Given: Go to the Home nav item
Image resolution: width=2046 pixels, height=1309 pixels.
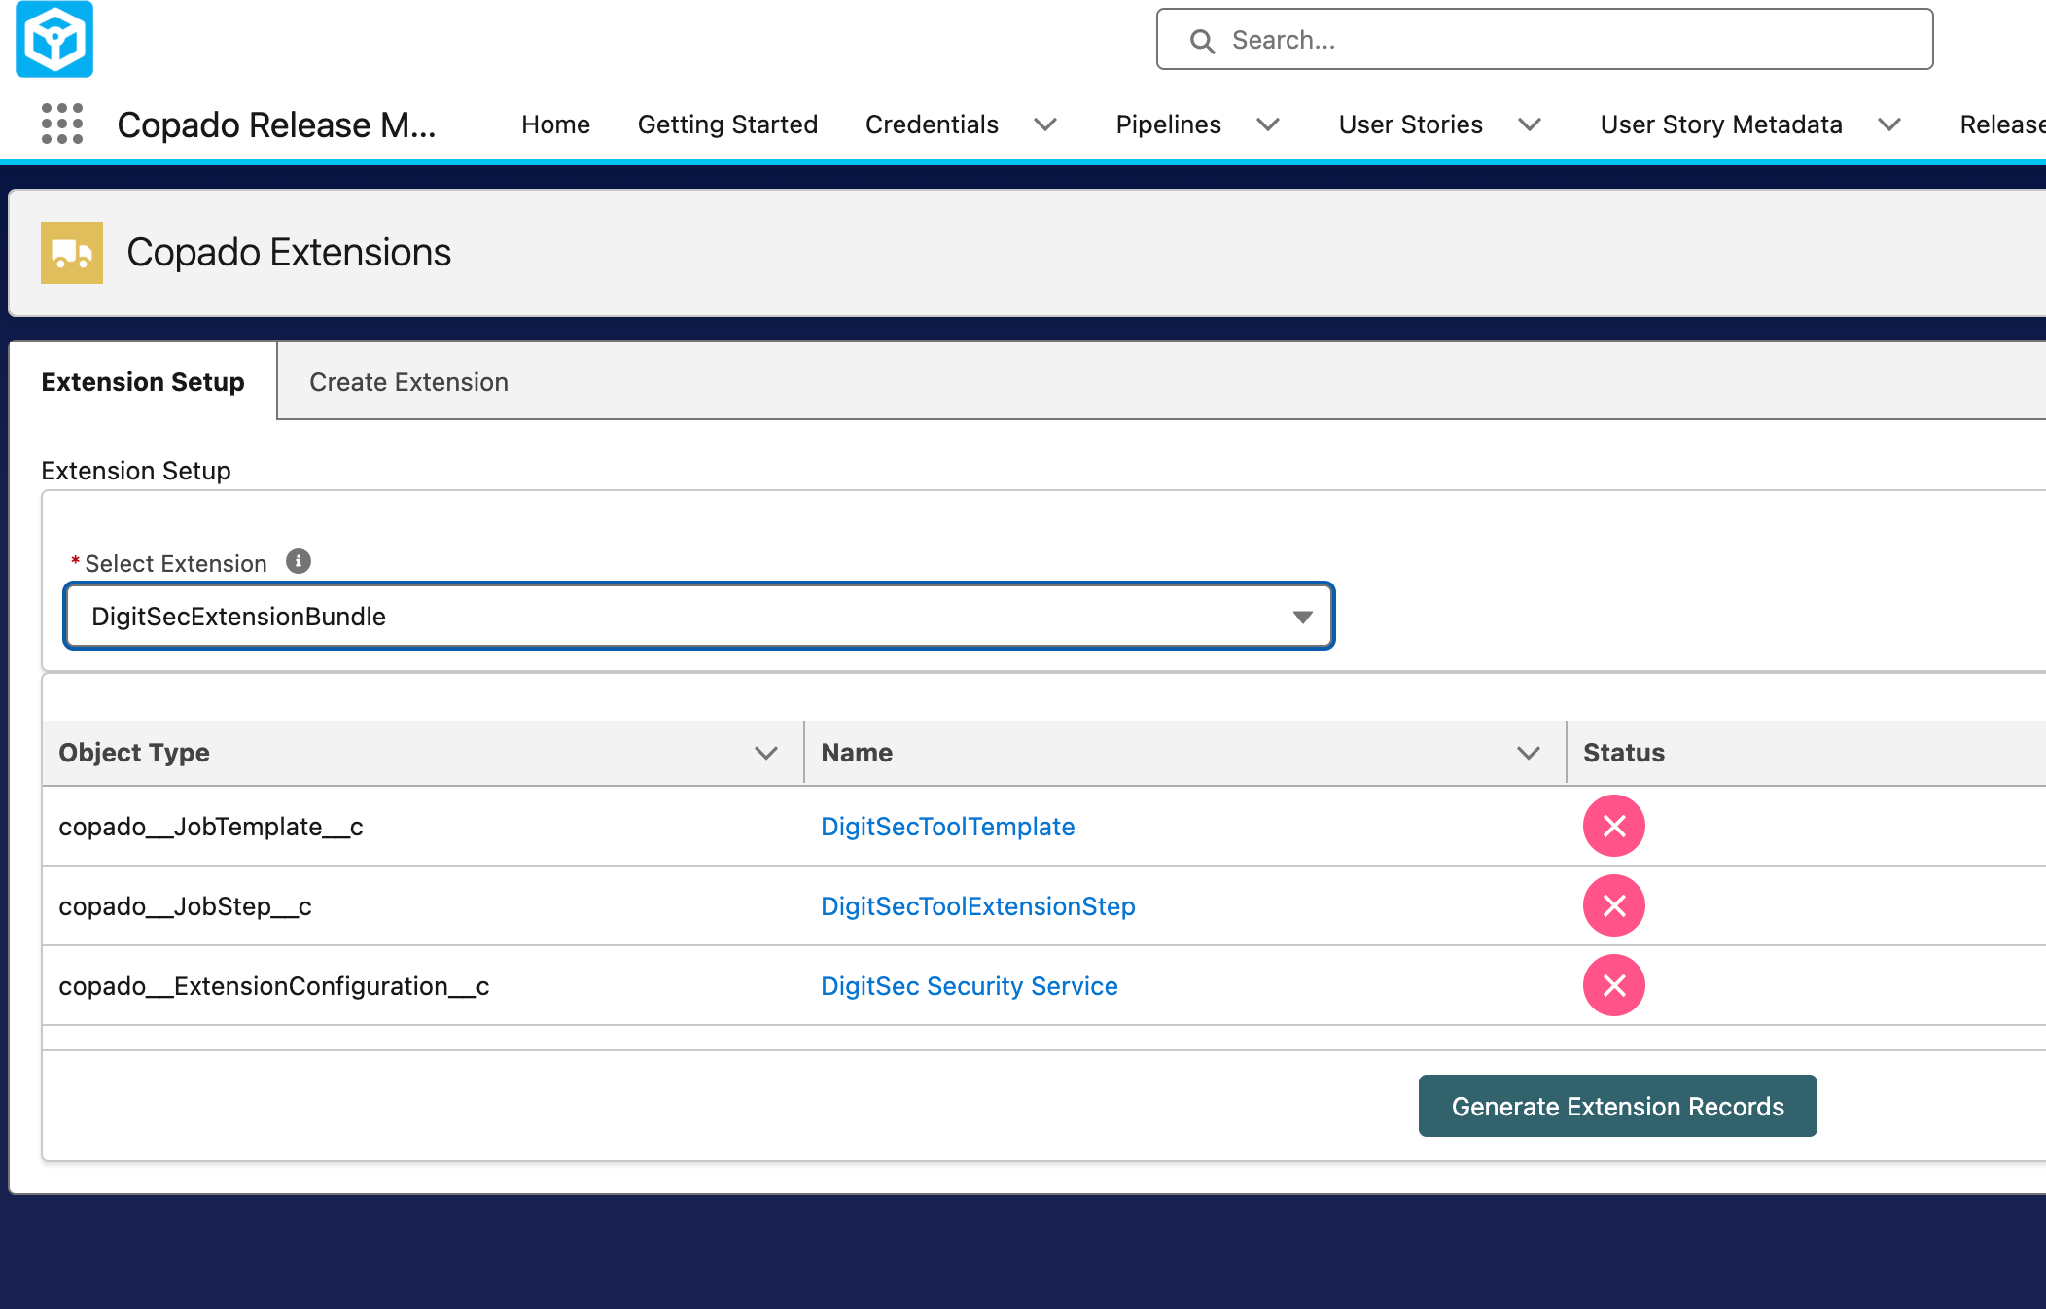Looking at the screenshot, I should tap(555, 124).
